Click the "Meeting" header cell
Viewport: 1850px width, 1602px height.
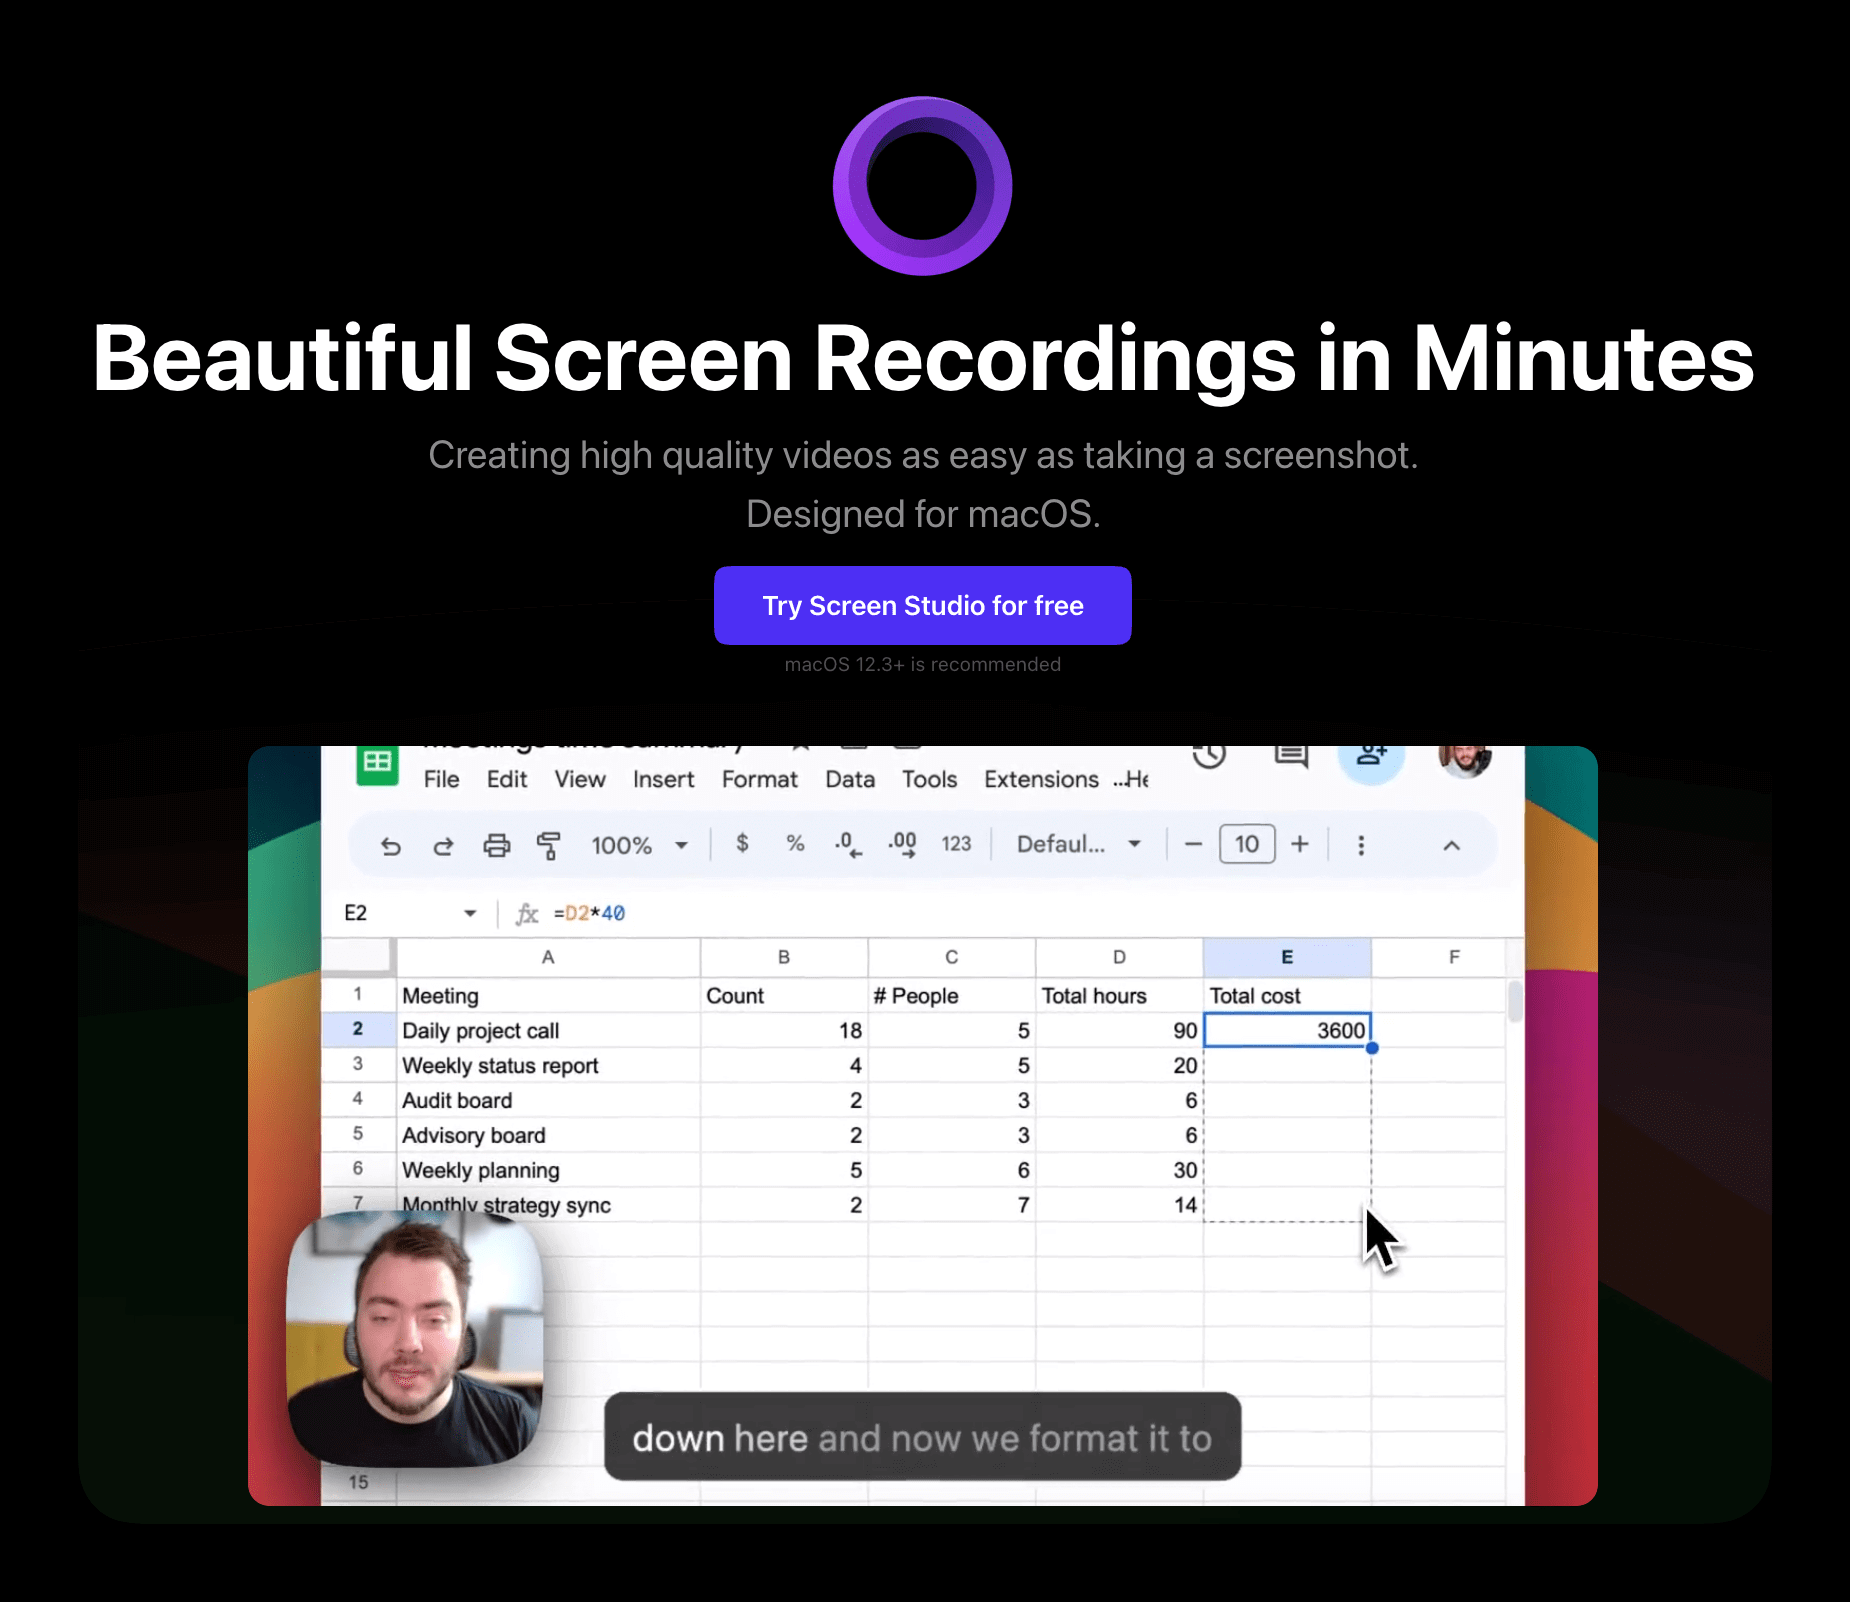pyautogui.click(x=548, y=995)
